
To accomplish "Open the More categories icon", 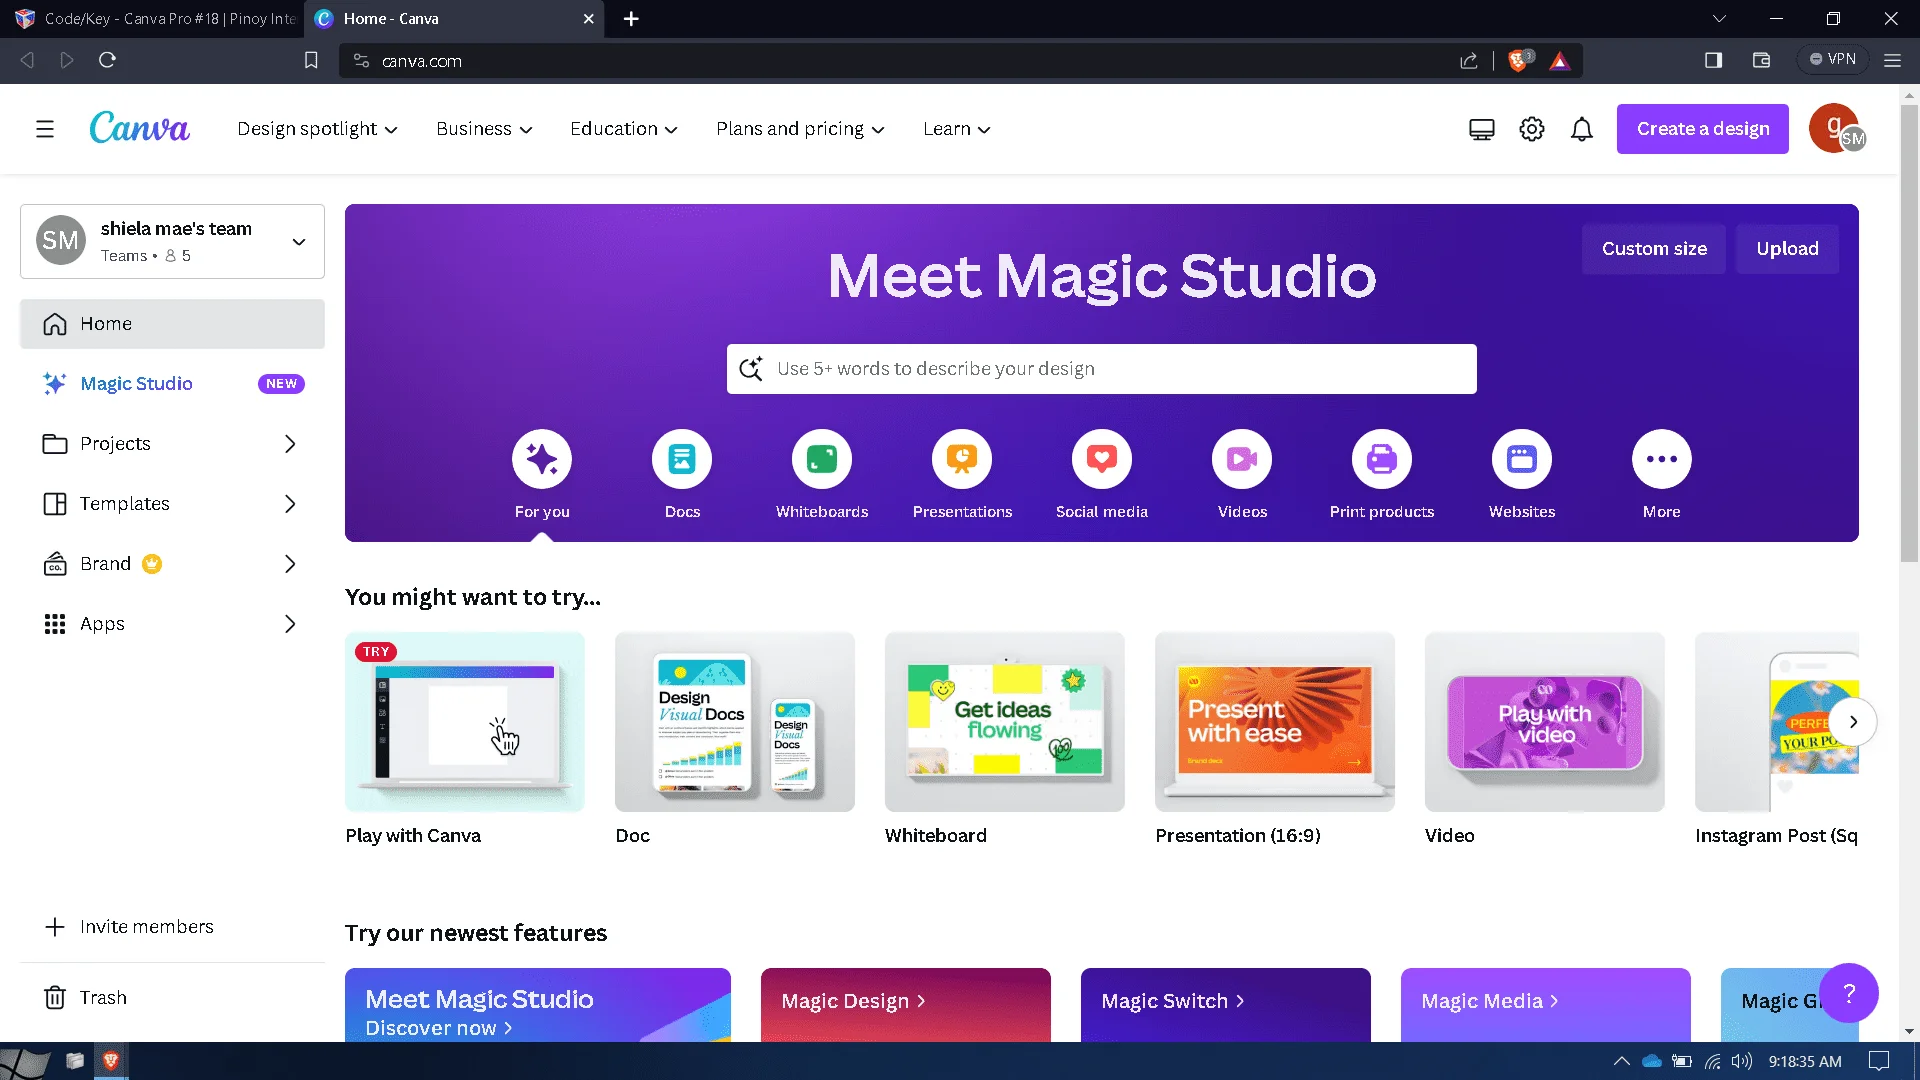I will 1662,459.
